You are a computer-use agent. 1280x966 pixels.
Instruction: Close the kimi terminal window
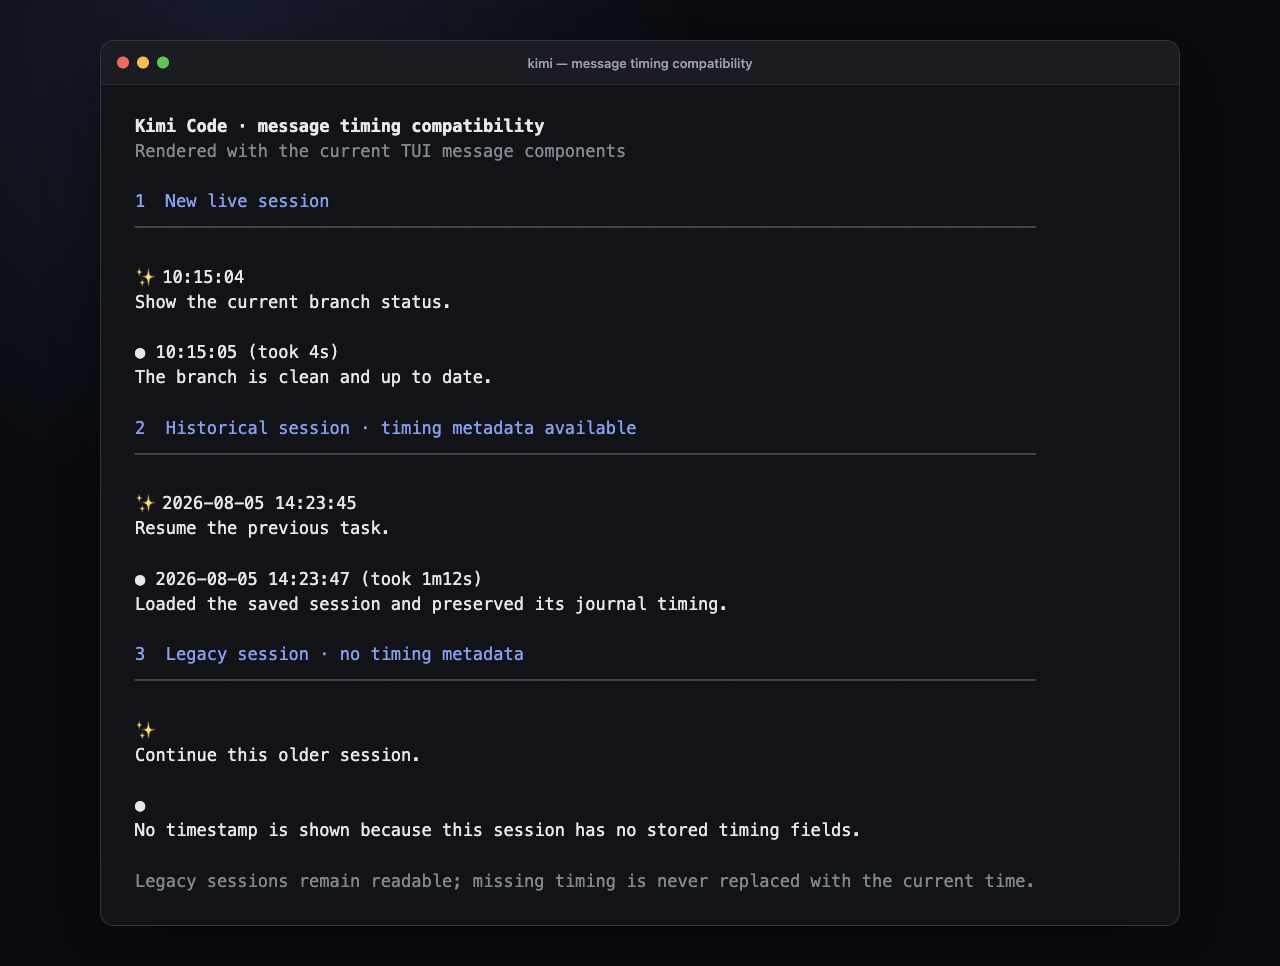tap(123, 63)
